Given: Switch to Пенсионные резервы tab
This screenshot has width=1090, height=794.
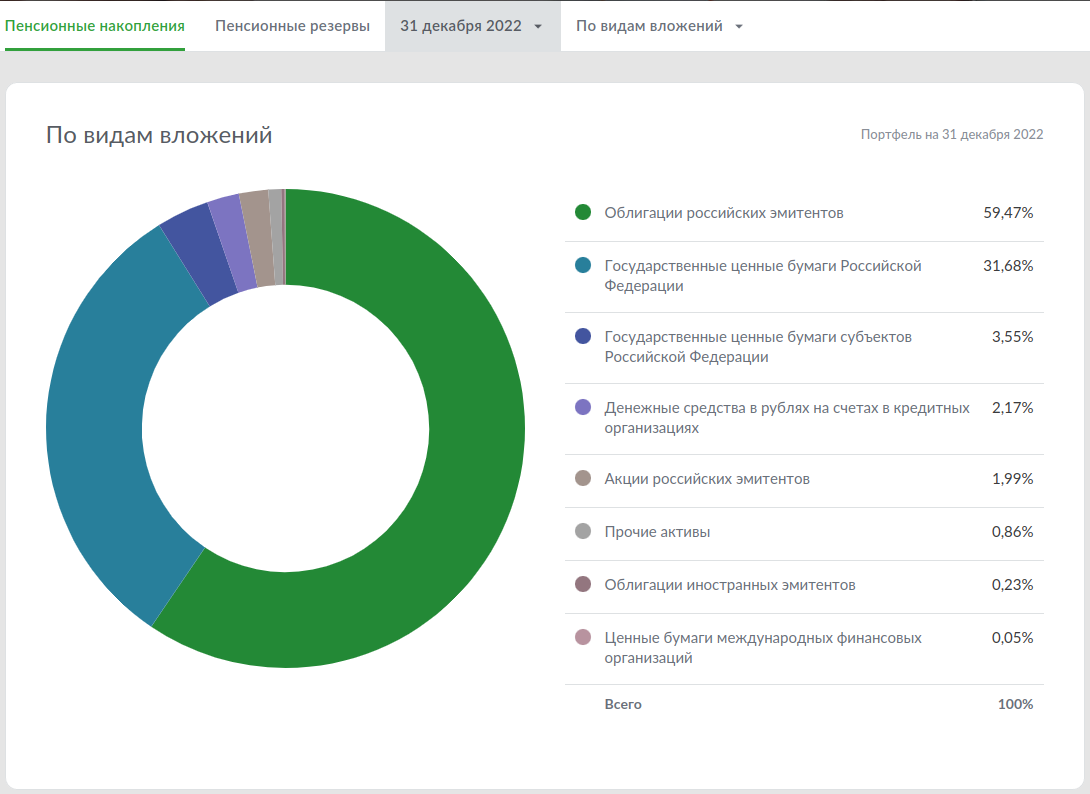Looking at the screenshot, I should coord(292,26).
